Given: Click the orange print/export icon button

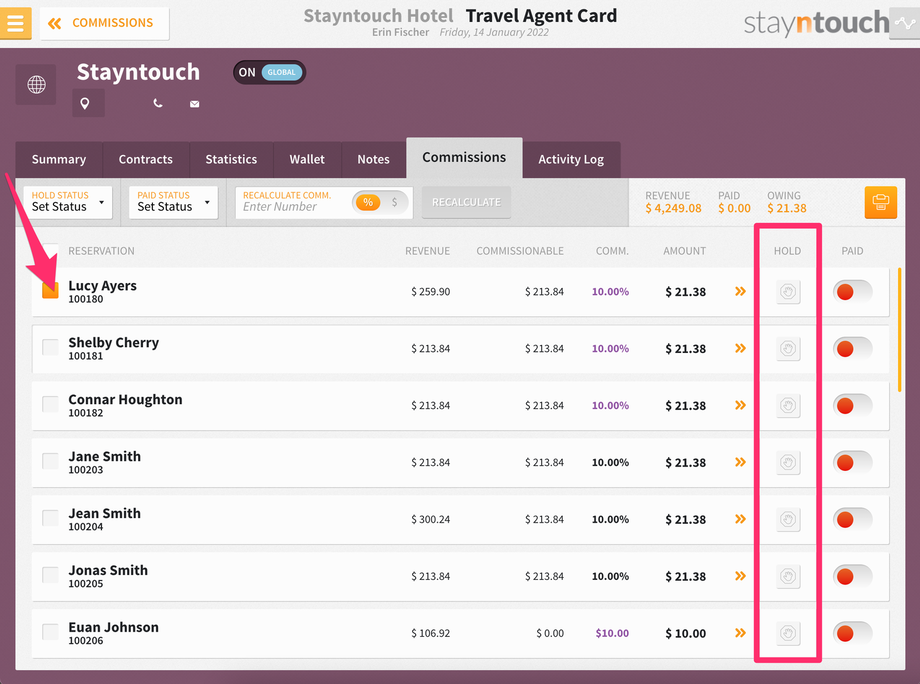Looking at the screenshot, I should 880,202.
